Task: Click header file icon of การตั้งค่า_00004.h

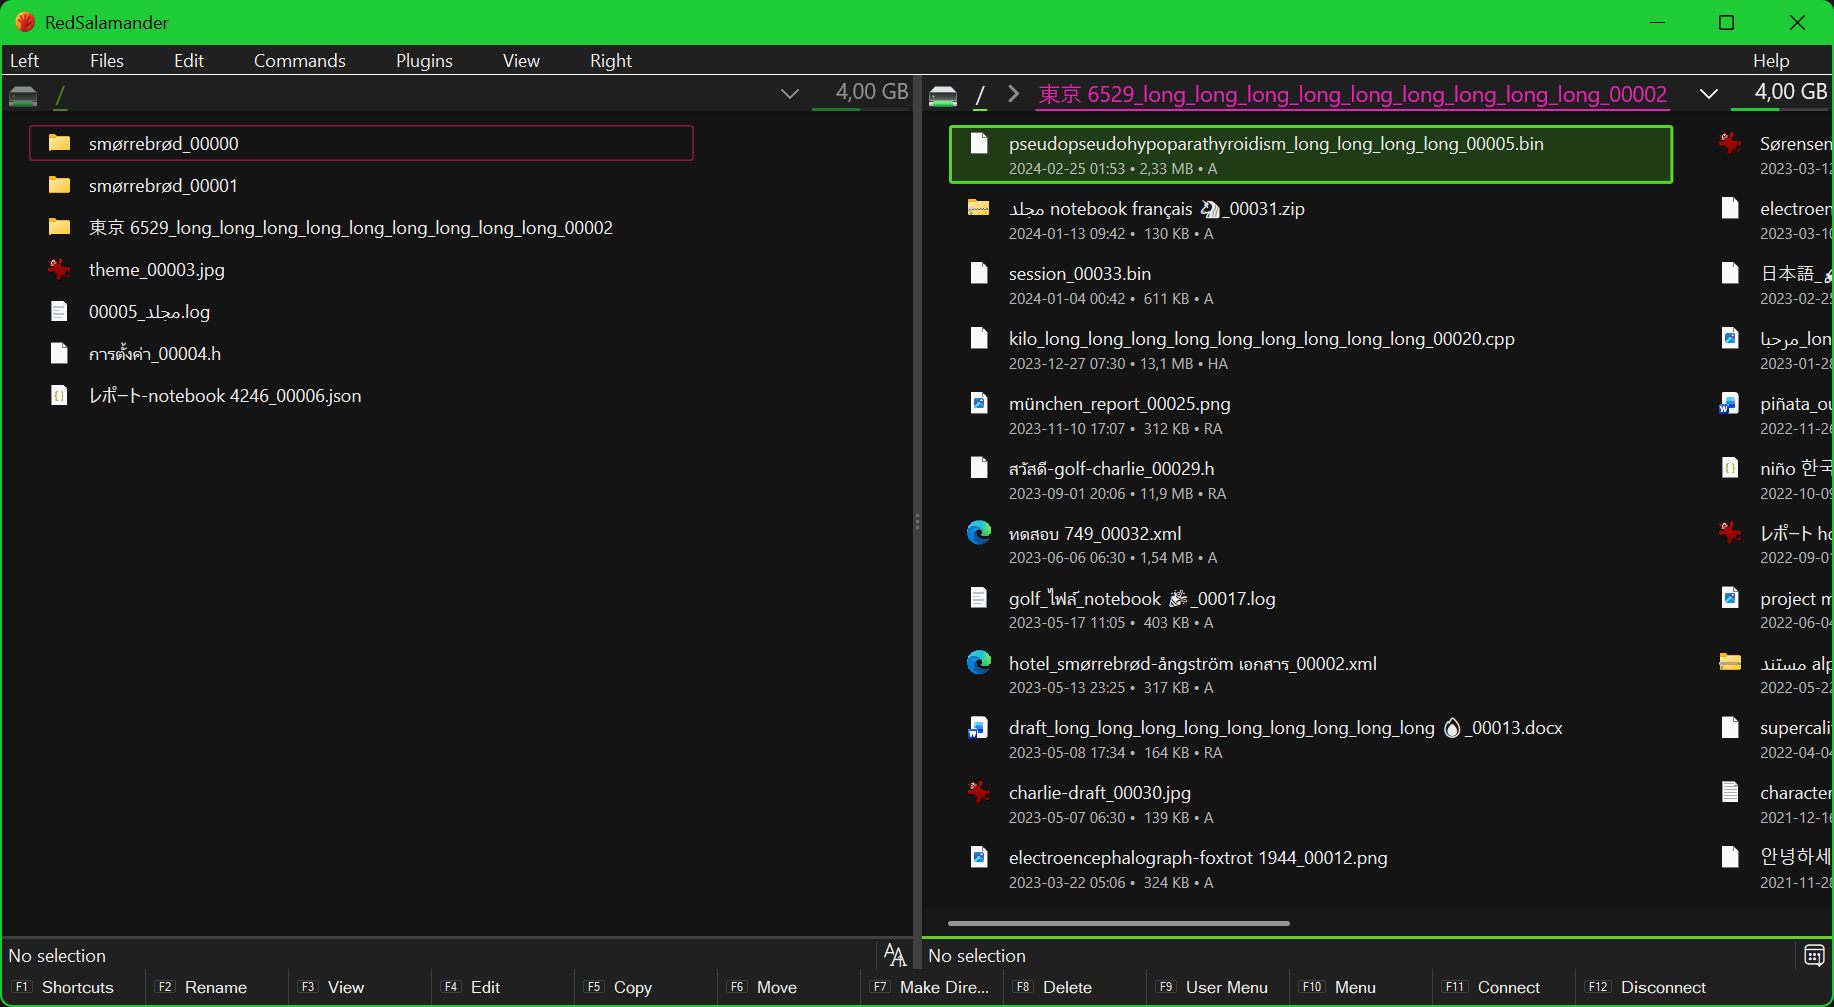Action: coord(60,353)
